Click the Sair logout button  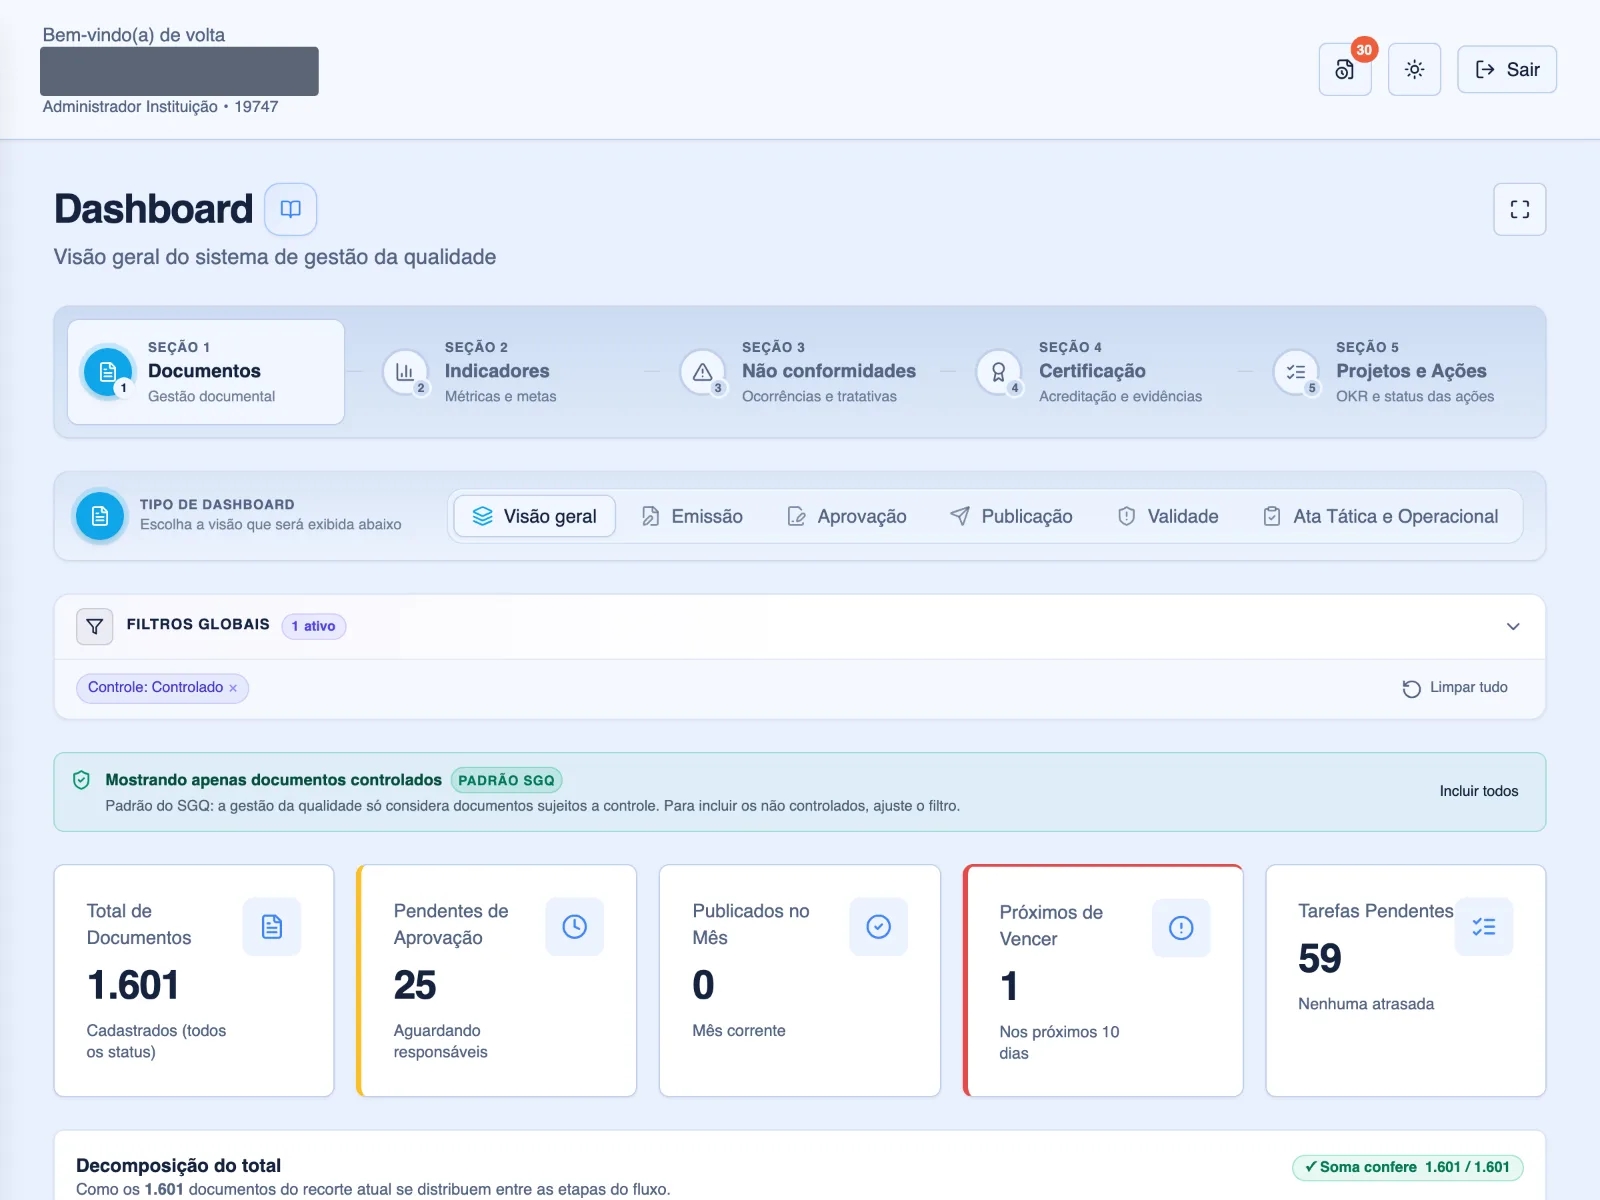(1507, 69)
